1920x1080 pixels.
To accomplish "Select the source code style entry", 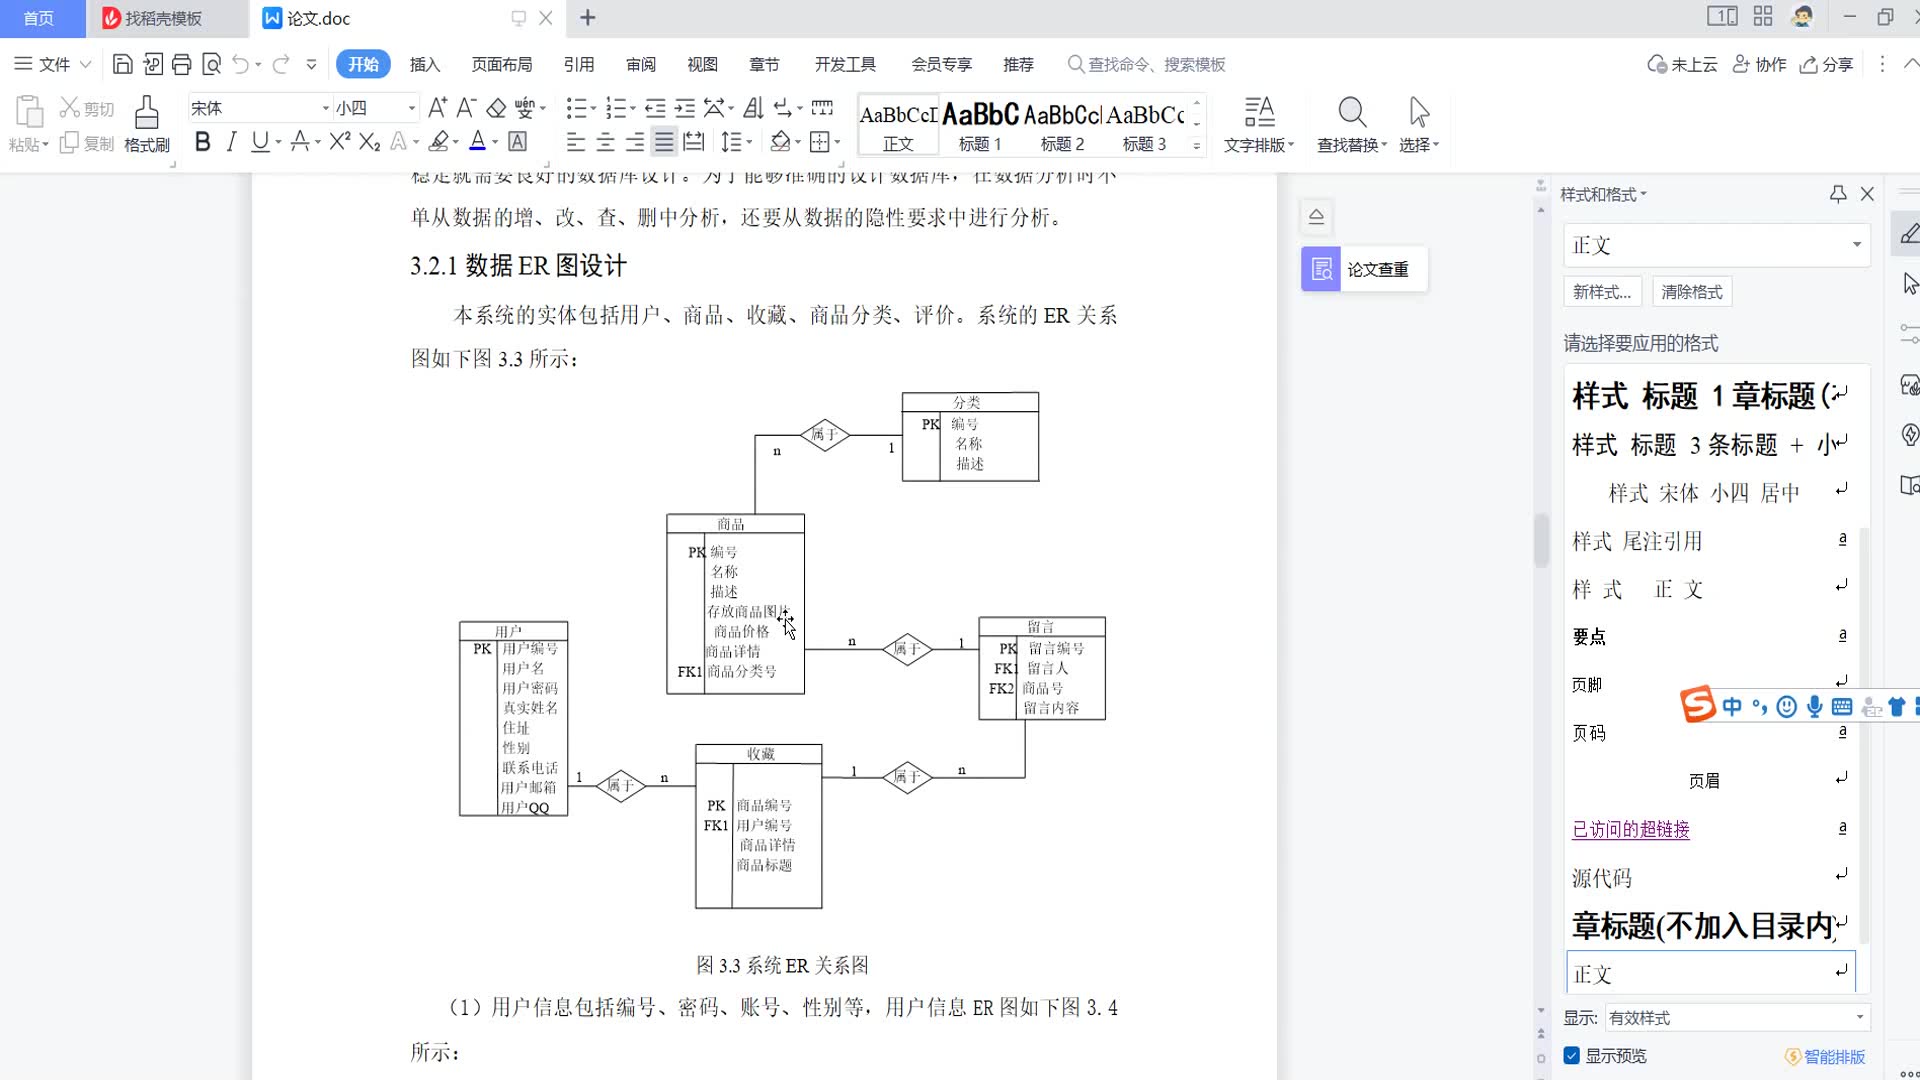I will coord(1710,877).
